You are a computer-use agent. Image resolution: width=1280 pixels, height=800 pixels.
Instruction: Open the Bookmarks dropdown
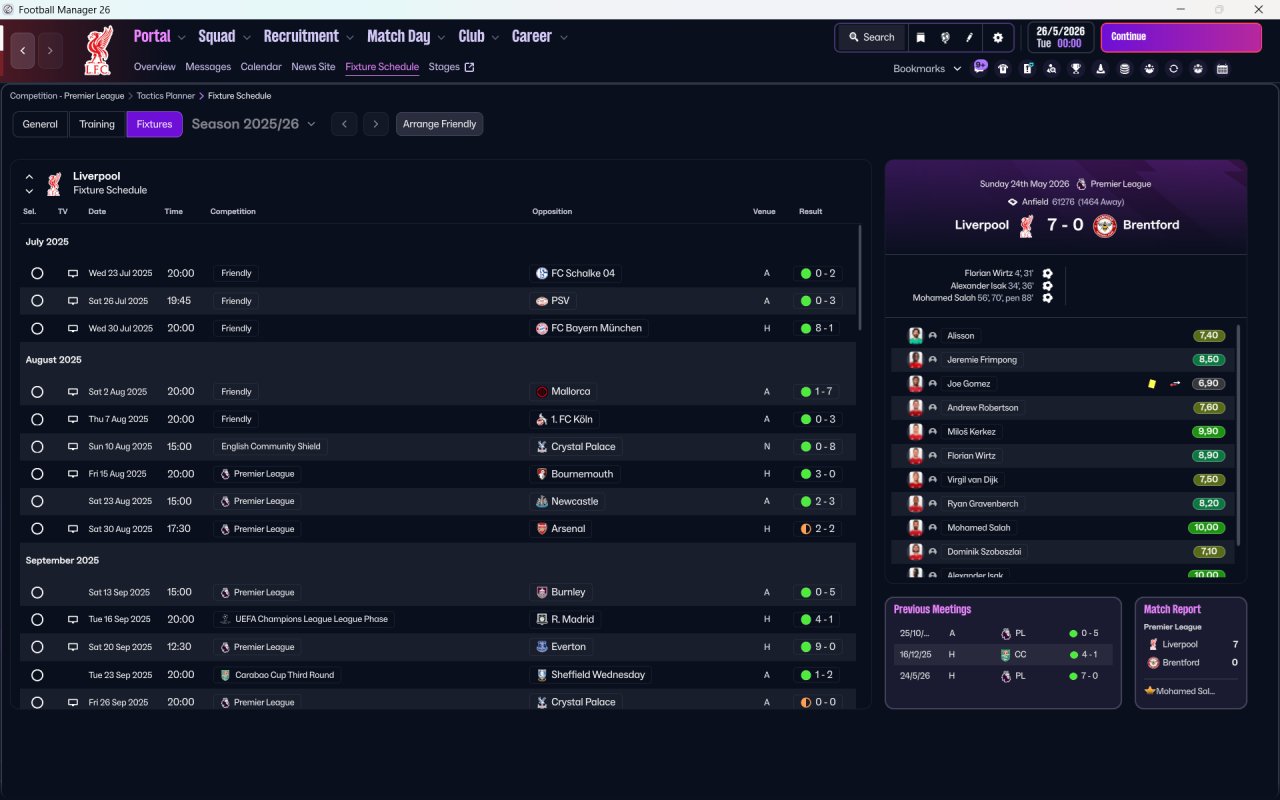(x=927, y=69)
